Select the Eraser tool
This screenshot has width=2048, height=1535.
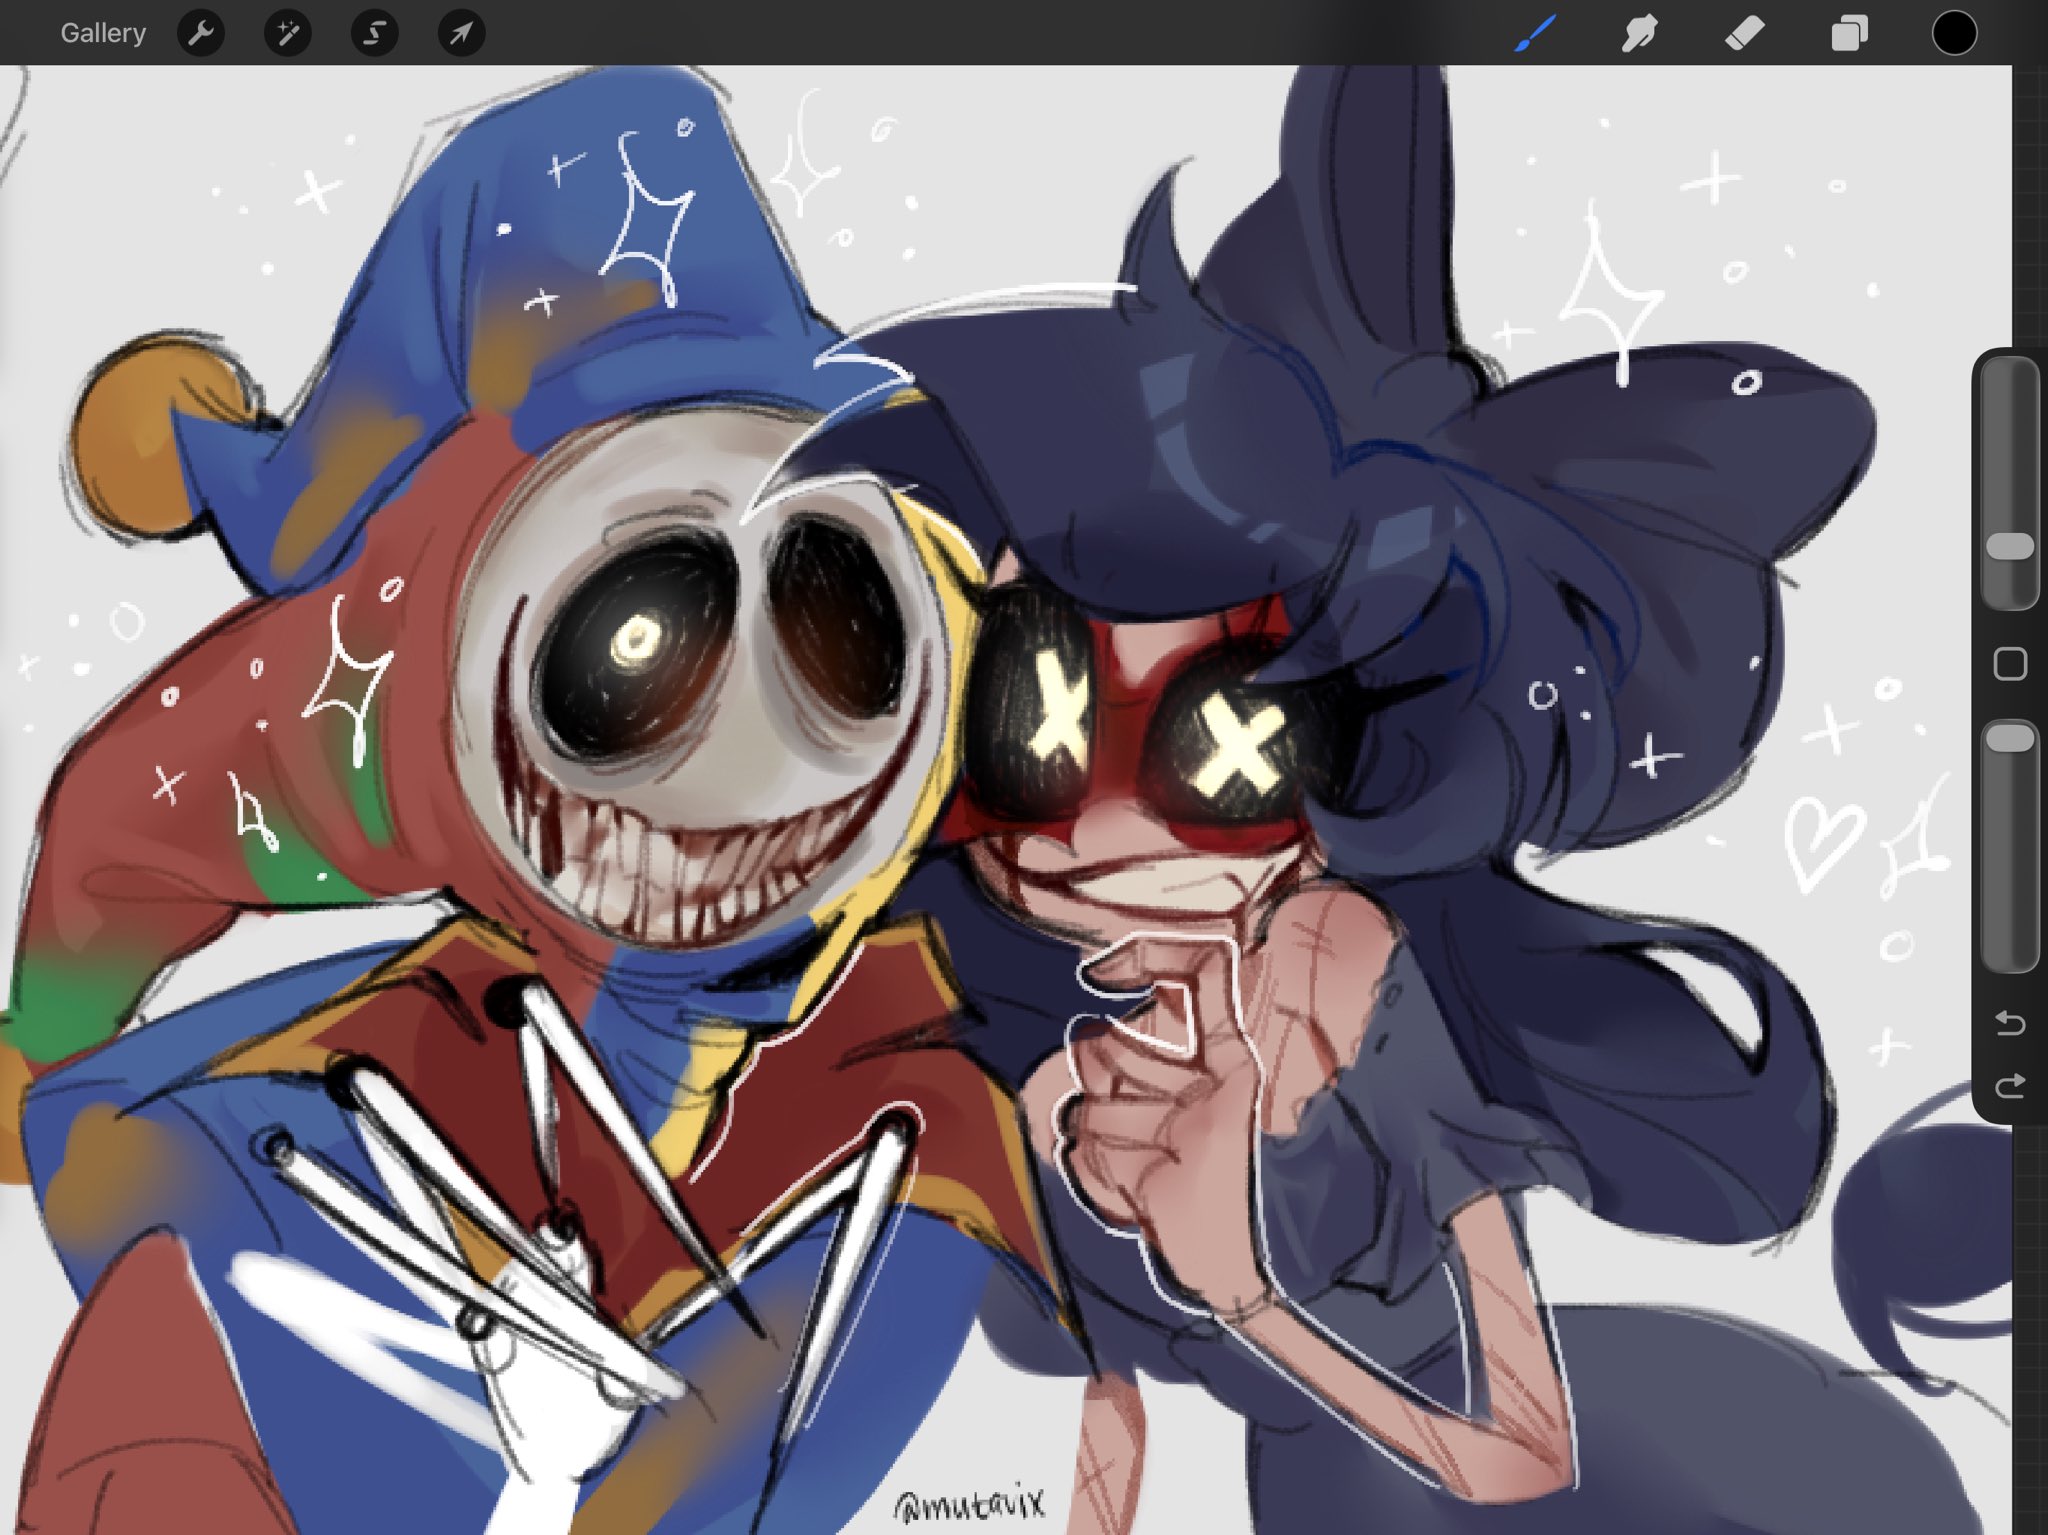pos(1745,33)
